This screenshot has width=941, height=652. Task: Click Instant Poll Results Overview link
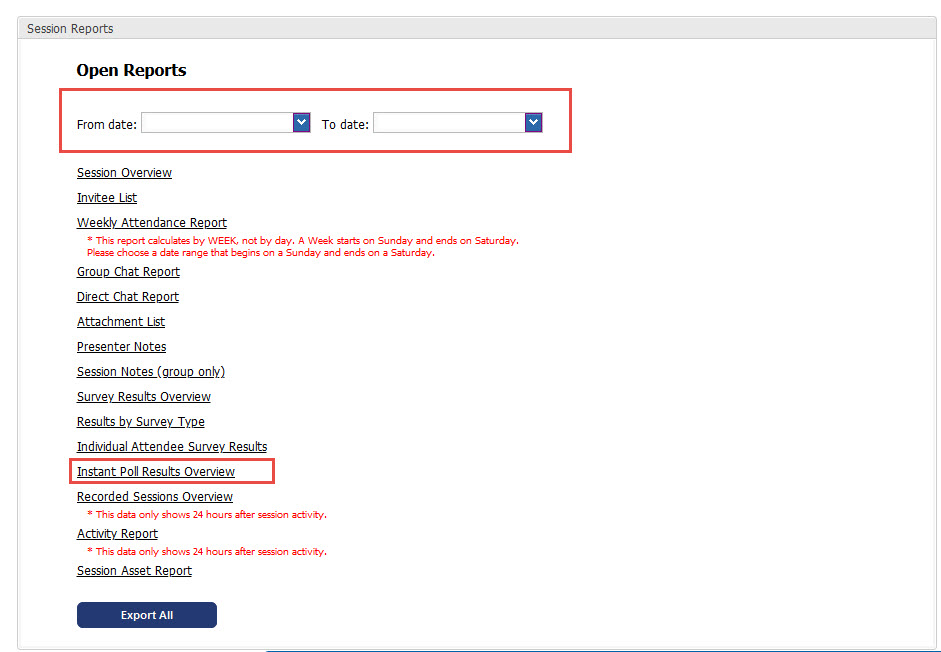[156, 472]
